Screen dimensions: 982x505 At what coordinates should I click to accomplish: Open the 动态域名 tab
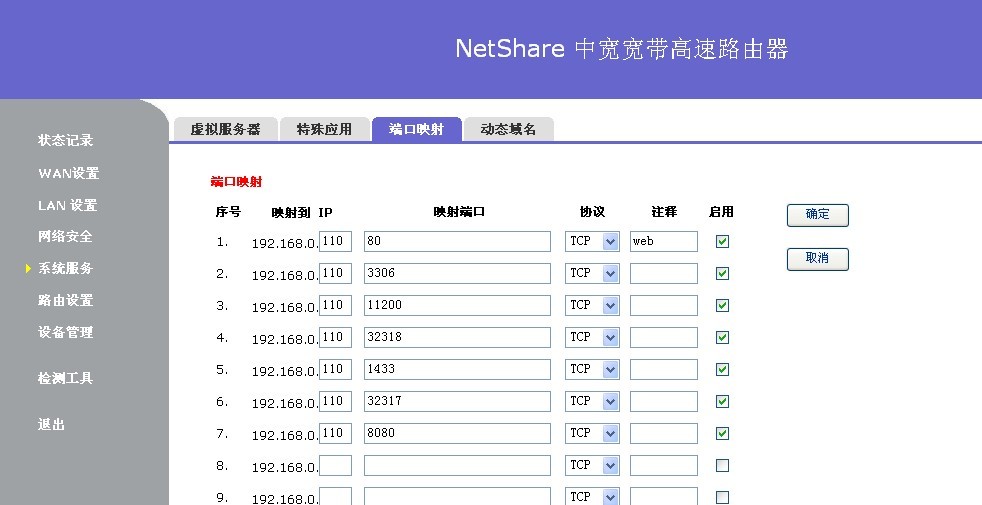pyautogui.click(x=509, y=129)
